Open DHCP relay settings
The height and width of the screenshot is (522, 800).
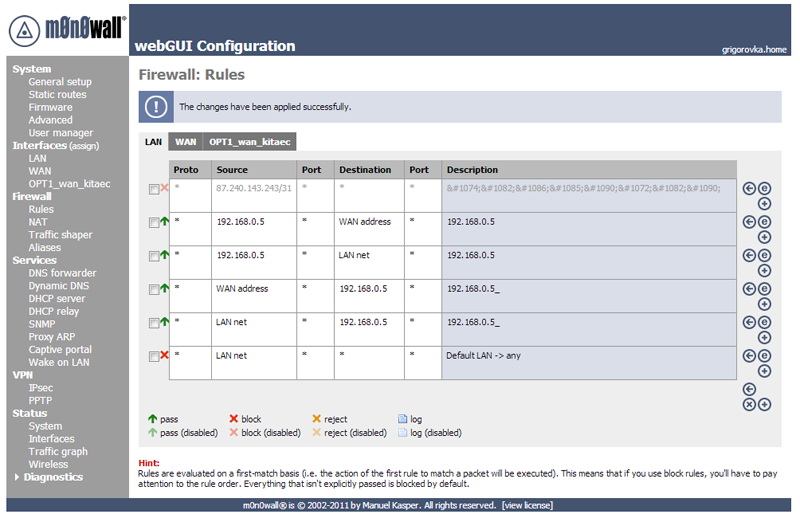coord(54,311)
